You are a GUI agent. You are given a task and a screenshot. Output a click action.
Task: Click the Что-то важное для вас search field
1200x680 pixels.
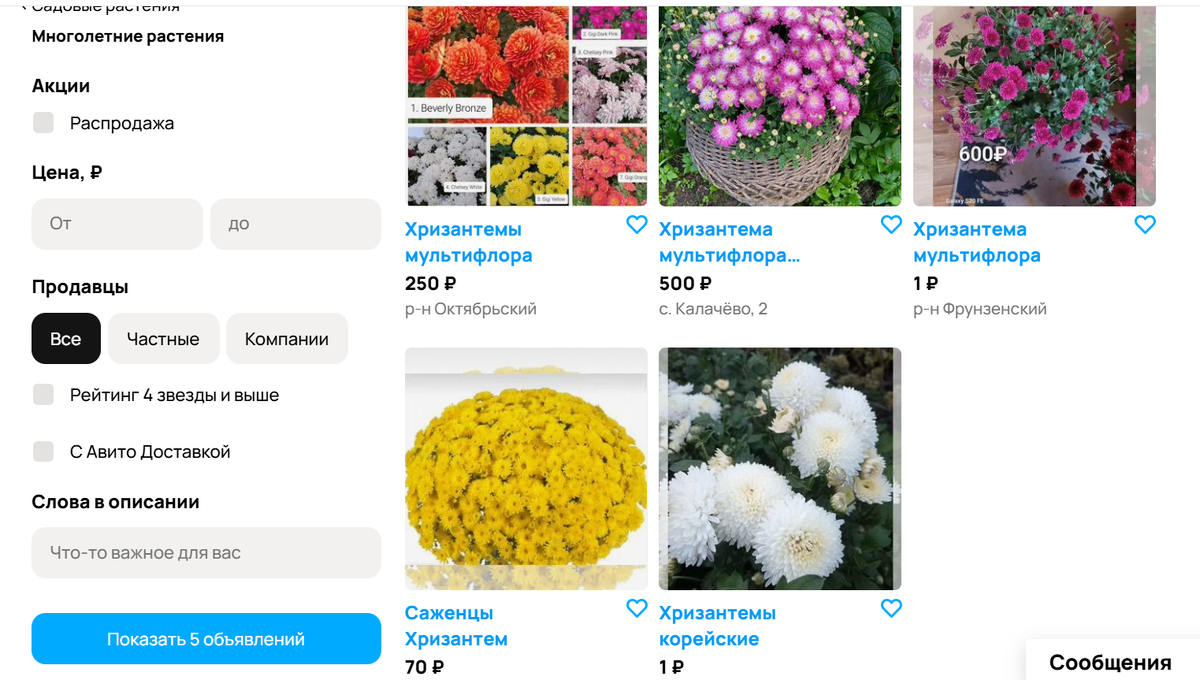(x=206, y=552)
